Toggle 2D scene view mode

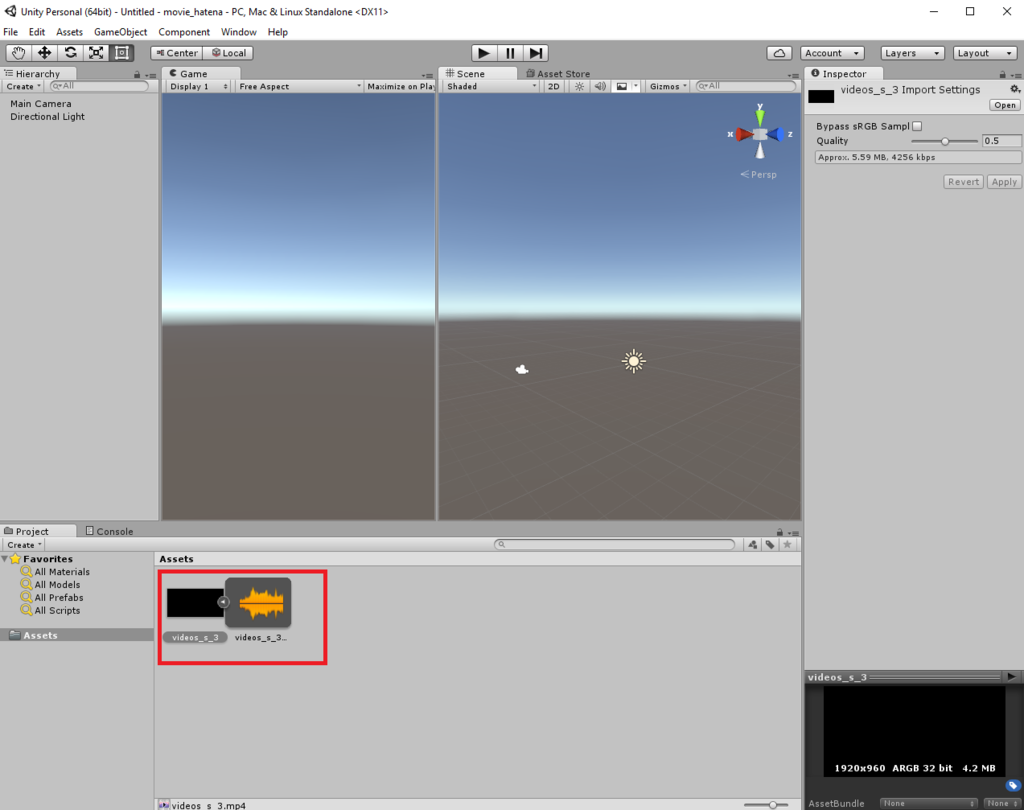pyautogui.click(x=554, y=86)
